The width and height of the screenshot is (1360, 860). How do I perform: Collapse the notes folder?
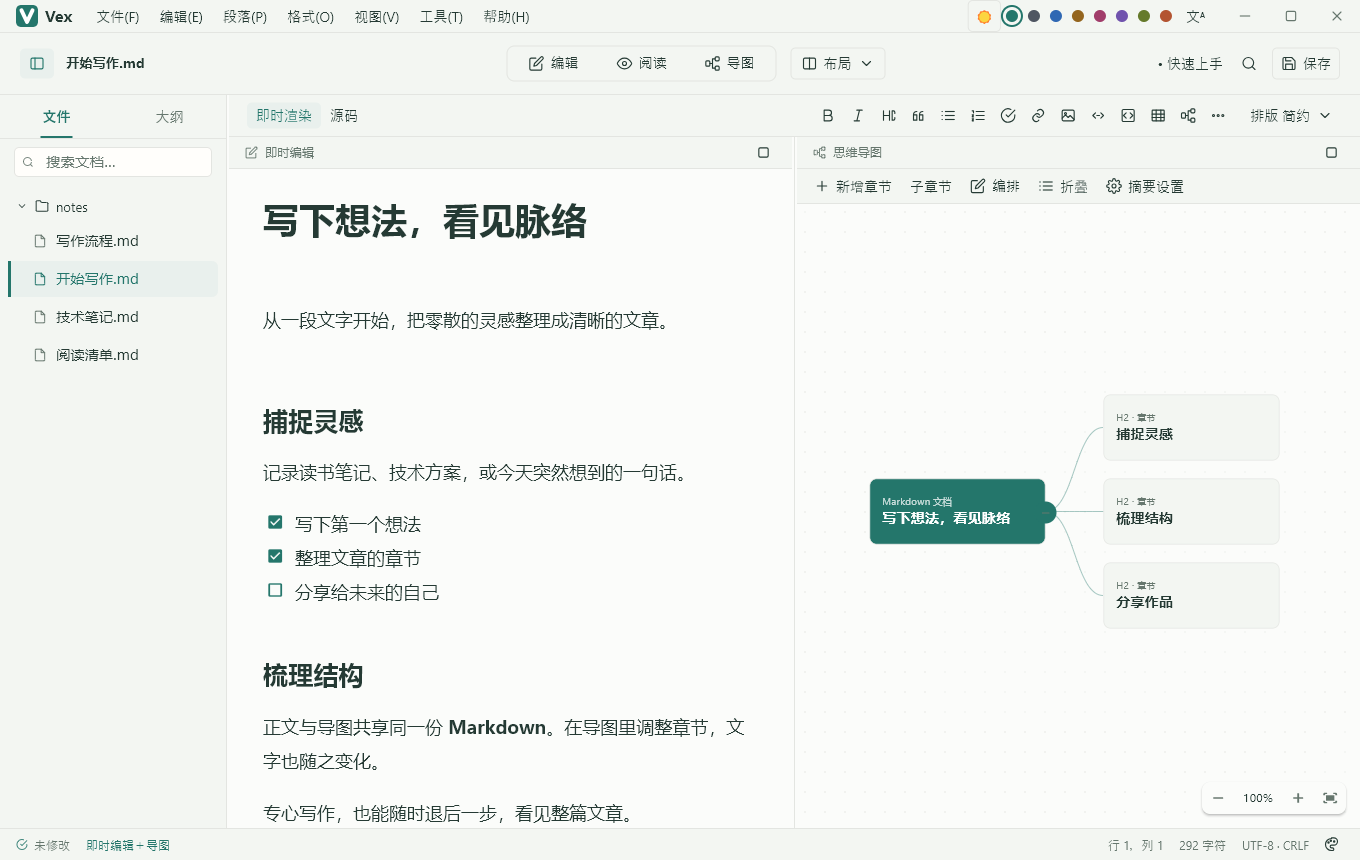click(x=22, y=207)
